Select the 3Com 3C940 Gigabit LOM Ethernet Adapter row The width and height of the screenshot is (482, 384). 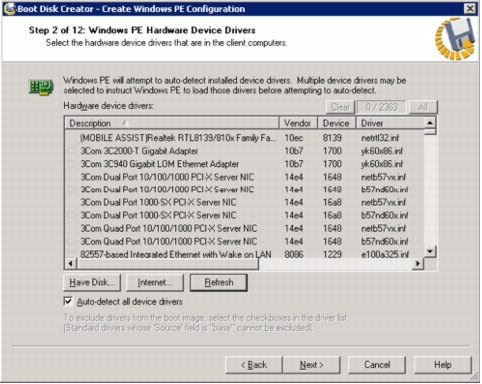[244, 164]
